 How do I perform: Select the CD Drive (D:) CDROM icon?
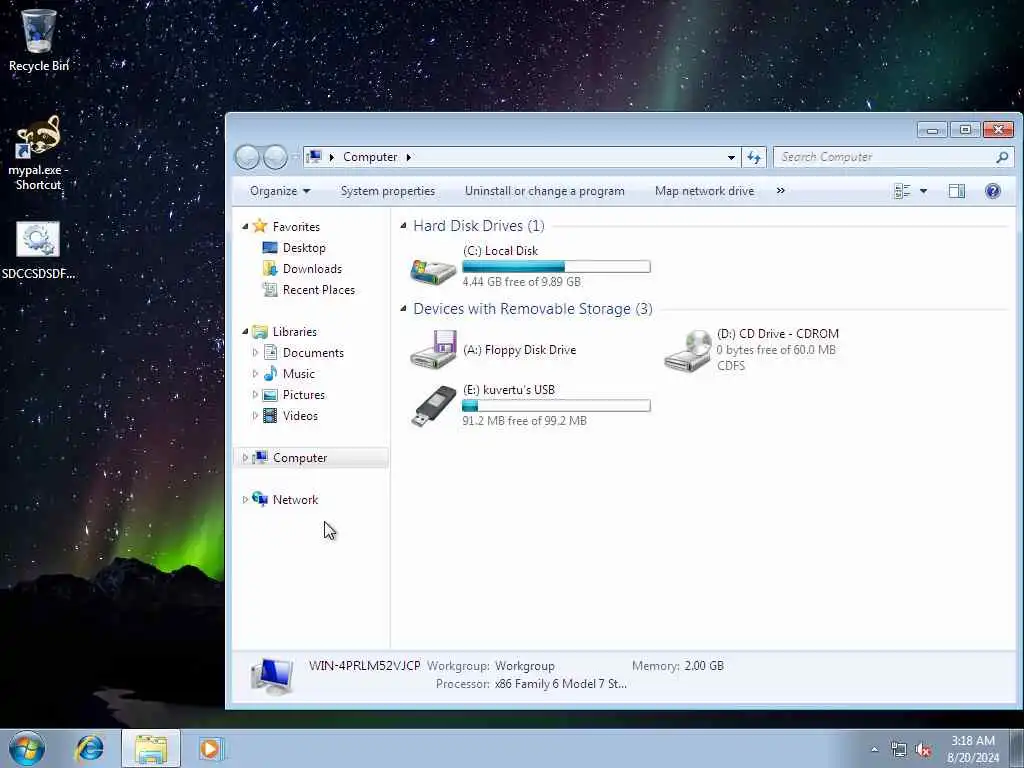[x=688, y=350]
